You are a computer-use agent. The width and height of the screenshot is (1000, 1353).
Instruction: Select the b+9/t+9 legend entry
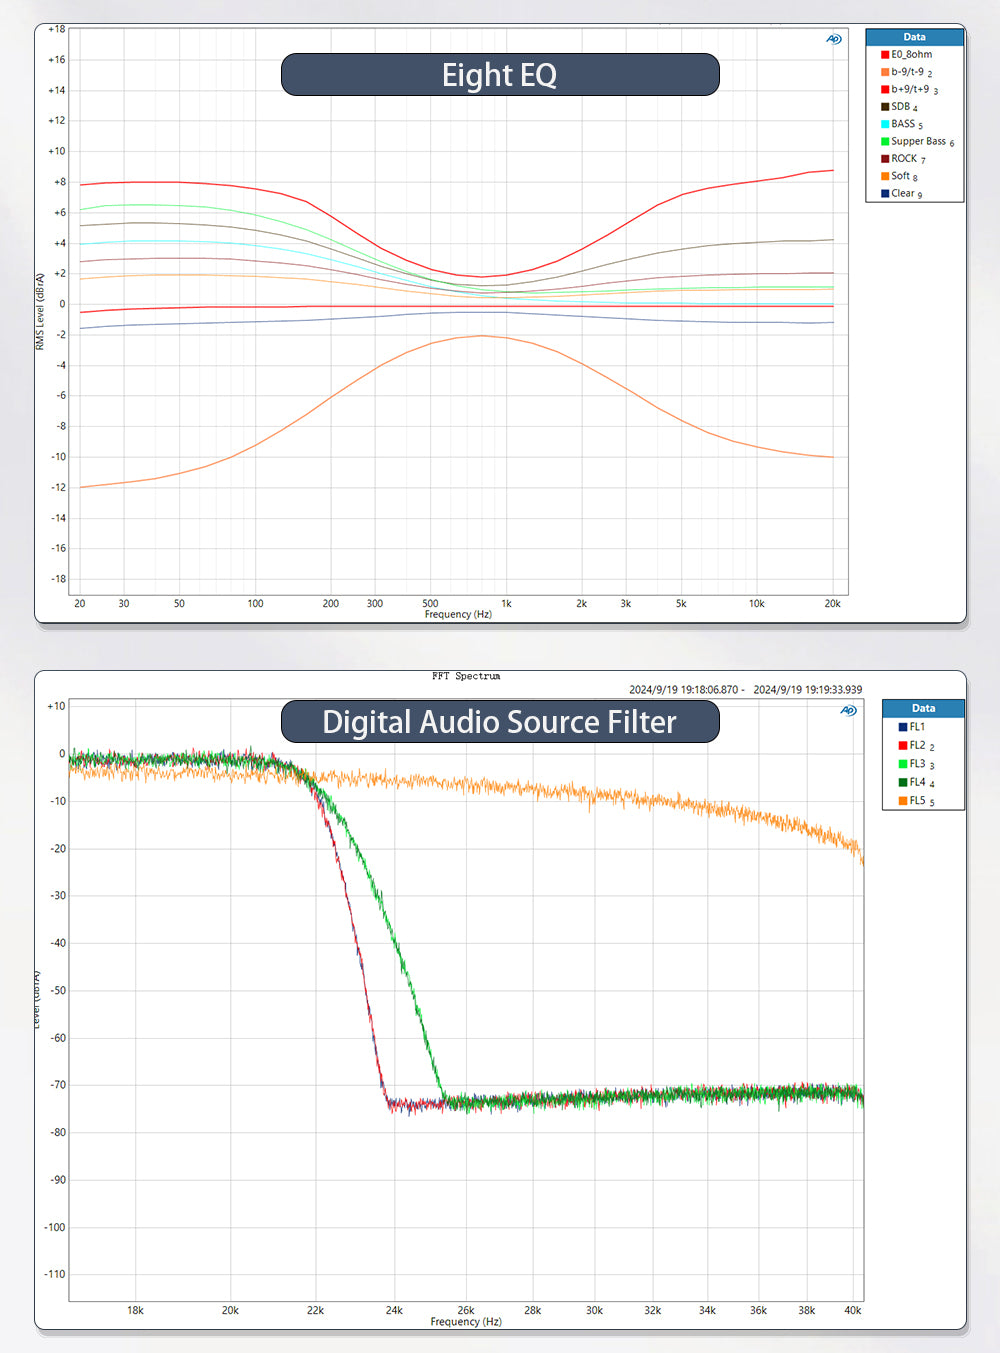click(910, 89)
